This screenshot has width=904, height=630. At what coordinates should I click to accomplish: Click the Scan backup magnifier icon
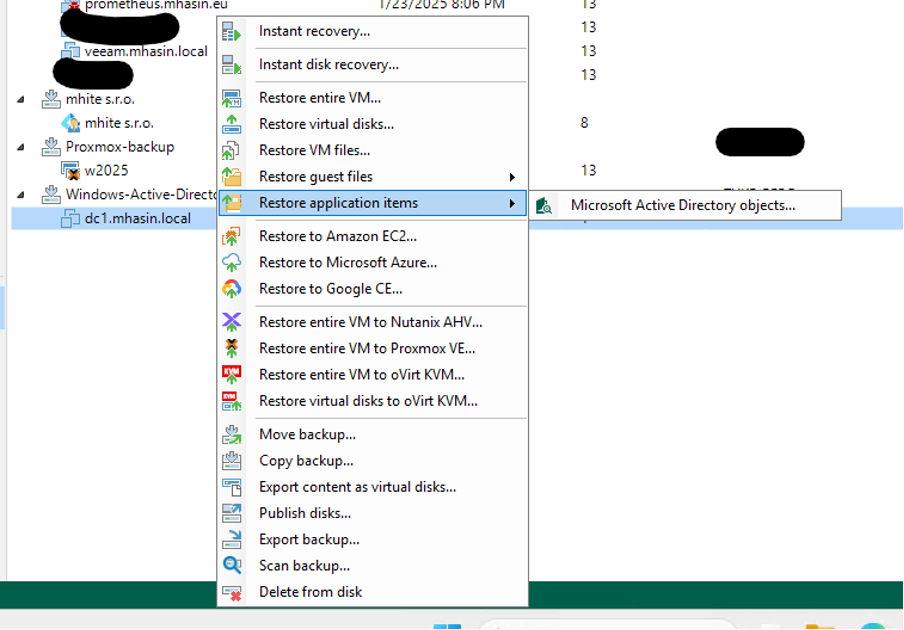click(232, 565)
